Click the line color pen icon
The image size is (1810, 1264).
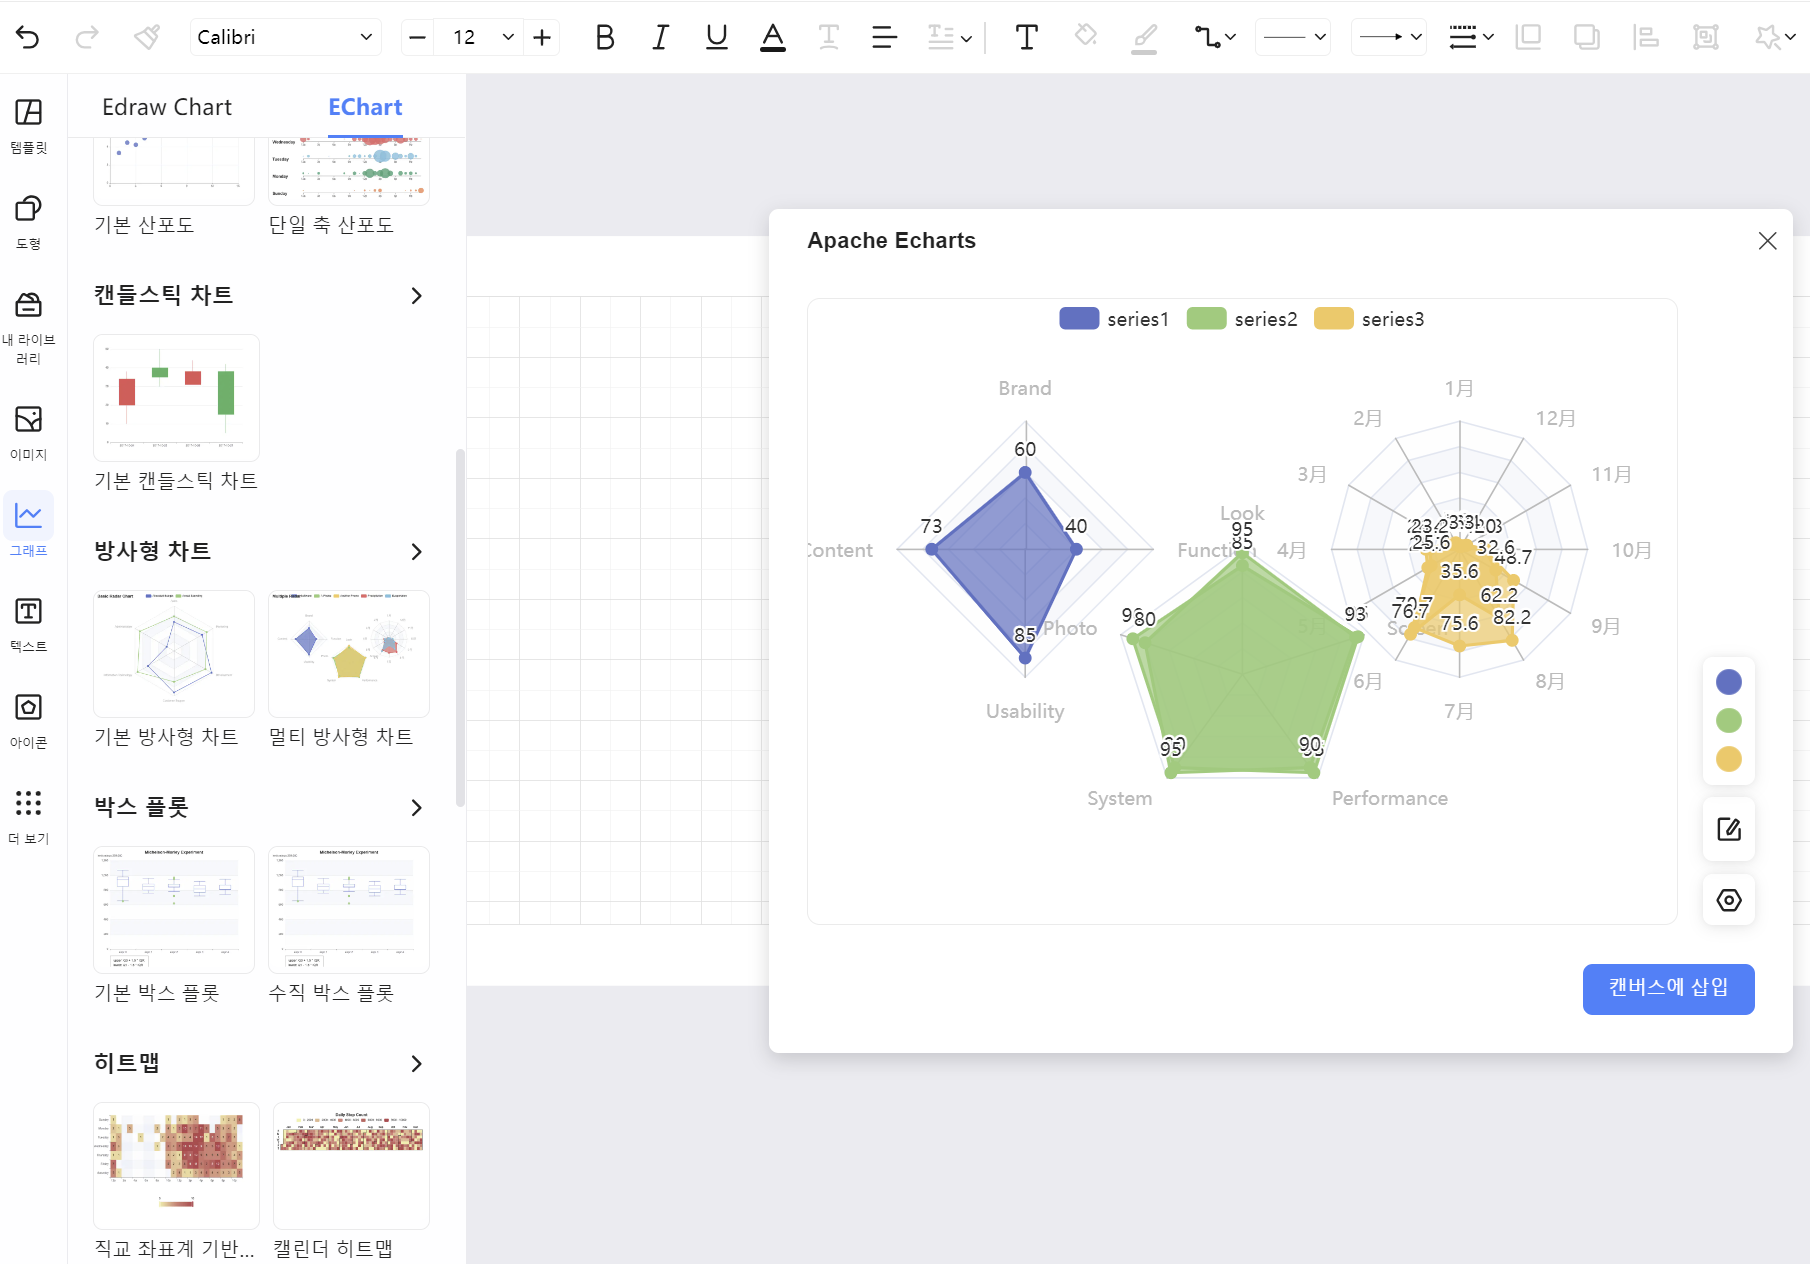tap(1144, 38)
